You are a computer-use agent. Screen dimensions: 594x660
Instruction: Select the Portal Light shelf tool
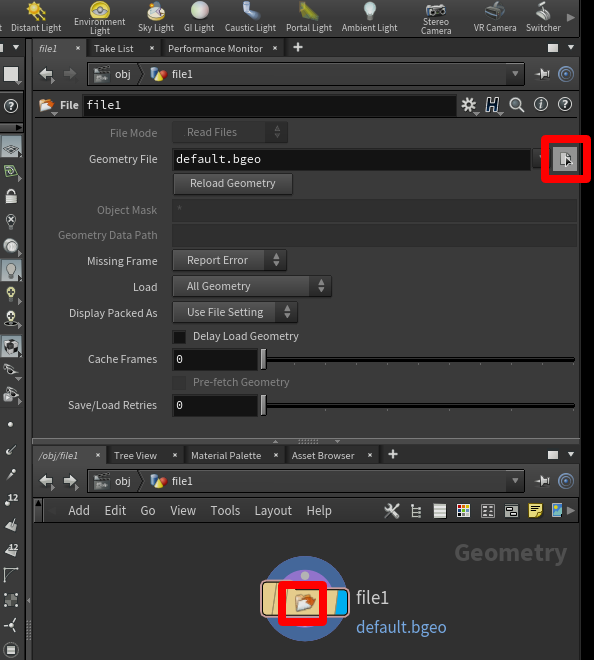click(x=309, y=17)
